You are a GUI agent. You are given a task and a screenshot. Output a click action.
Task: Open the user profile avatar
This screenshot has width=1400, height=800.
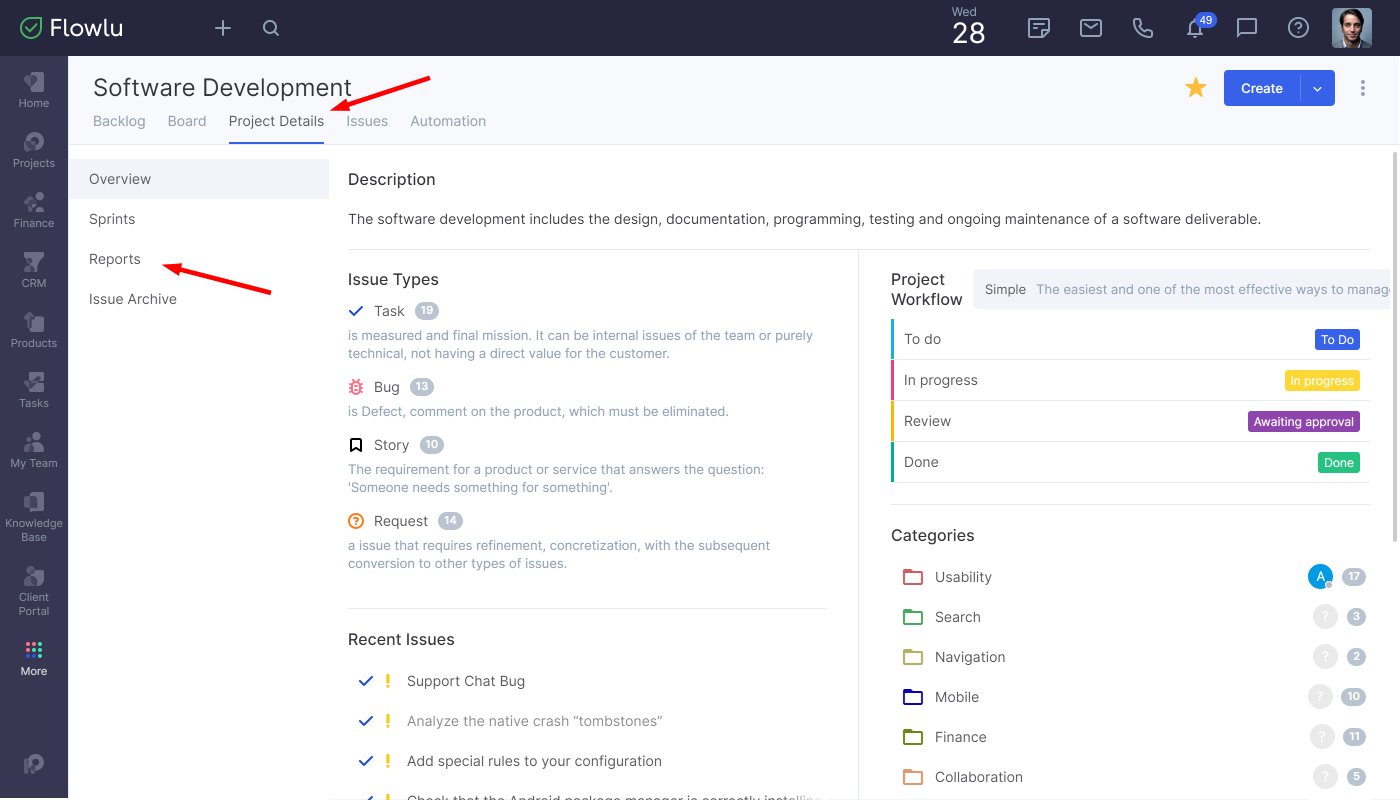click(x=1352, y=28)
